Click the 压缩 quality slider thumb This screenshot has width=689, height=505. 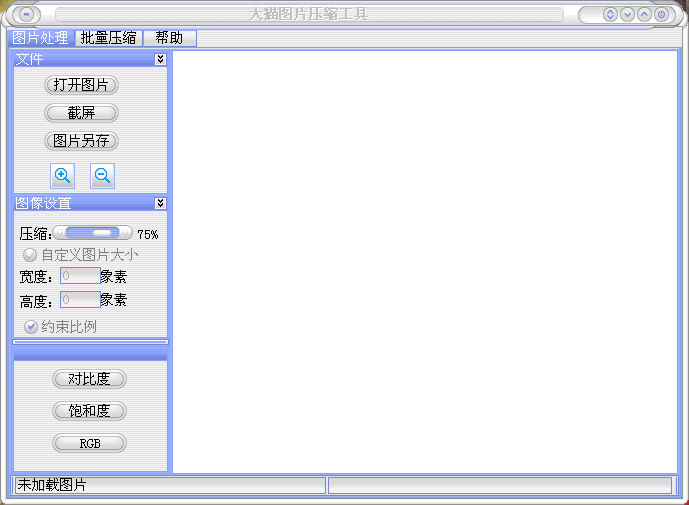pos(102,233)
